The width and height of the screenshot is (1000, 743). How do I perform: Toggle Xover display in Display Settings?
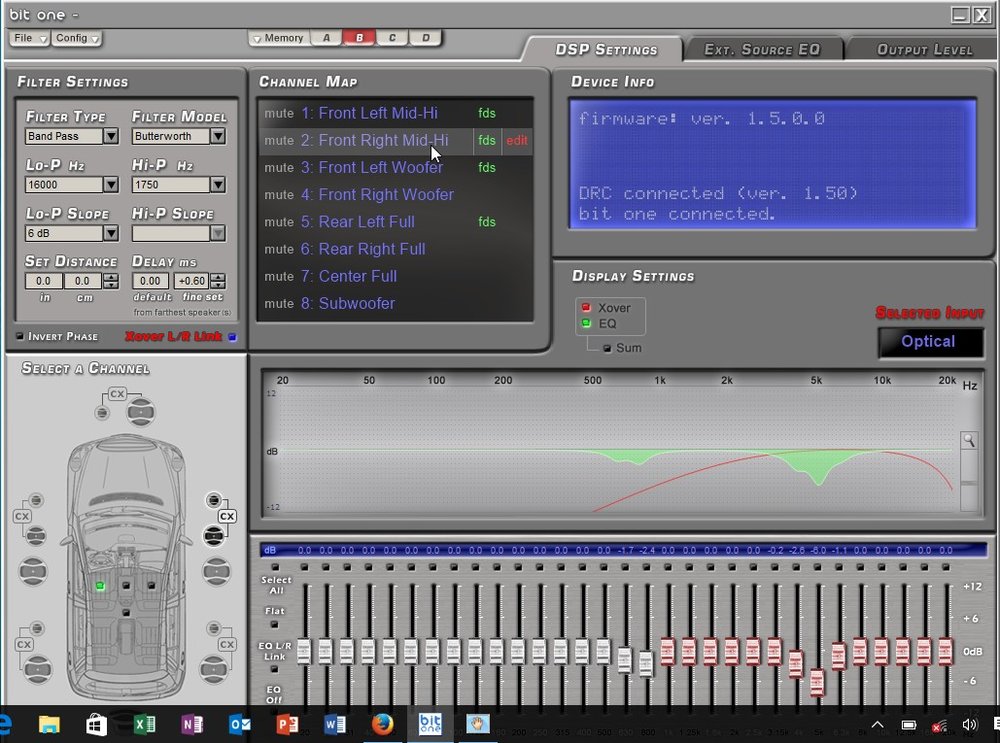586,307
